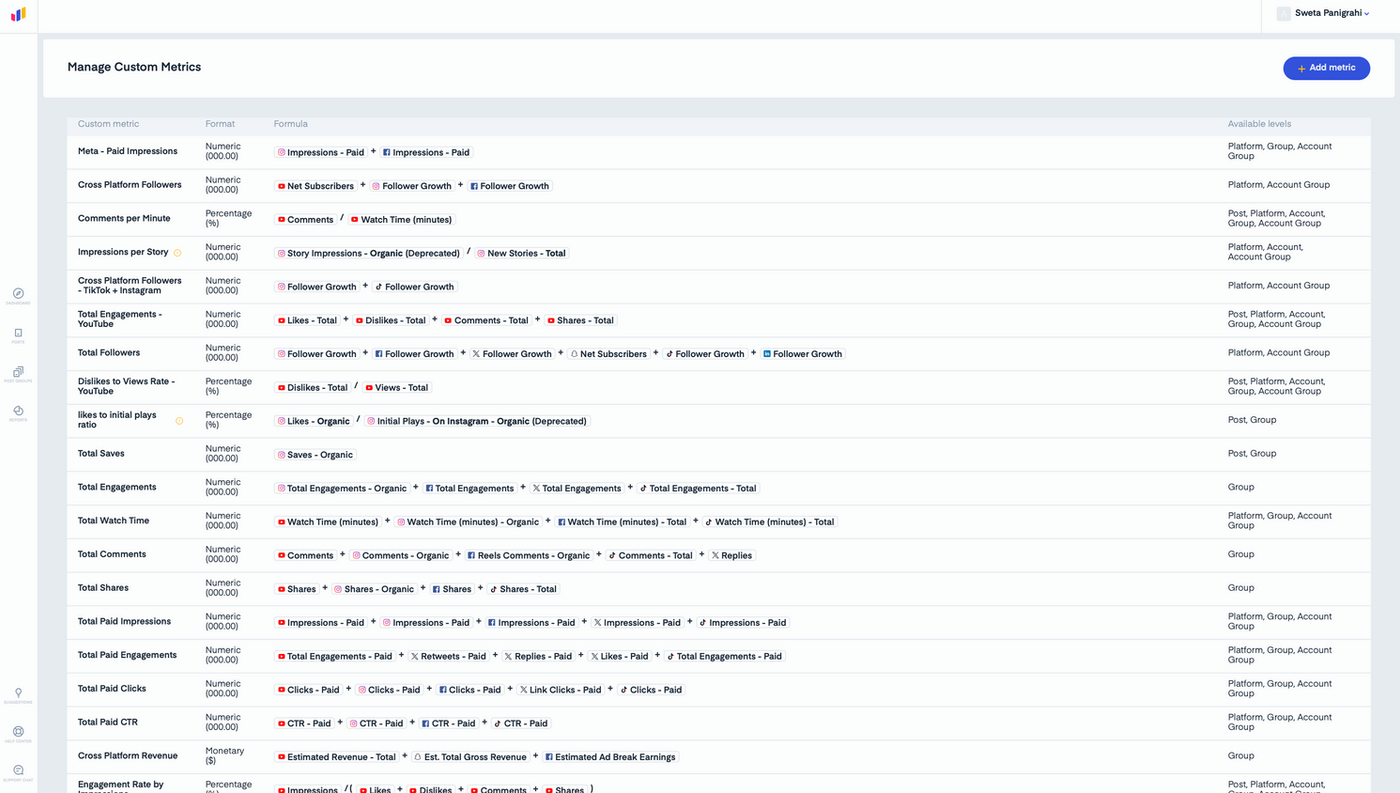The height and width of the screenshot is (793, 1400).
Task: Select the Total Paid Clicks metric name
Action: pyautogui.click(x=112, y=689)
